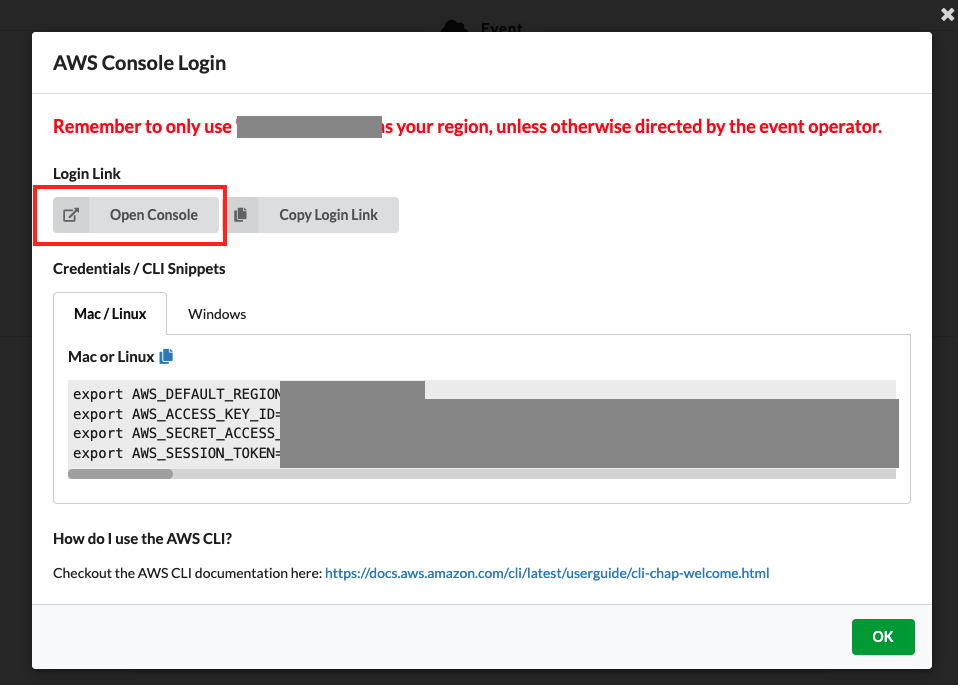Click the Copy Login Link button label
The width and height of the screenshot is (958, 685).
(x=329, y=215)
